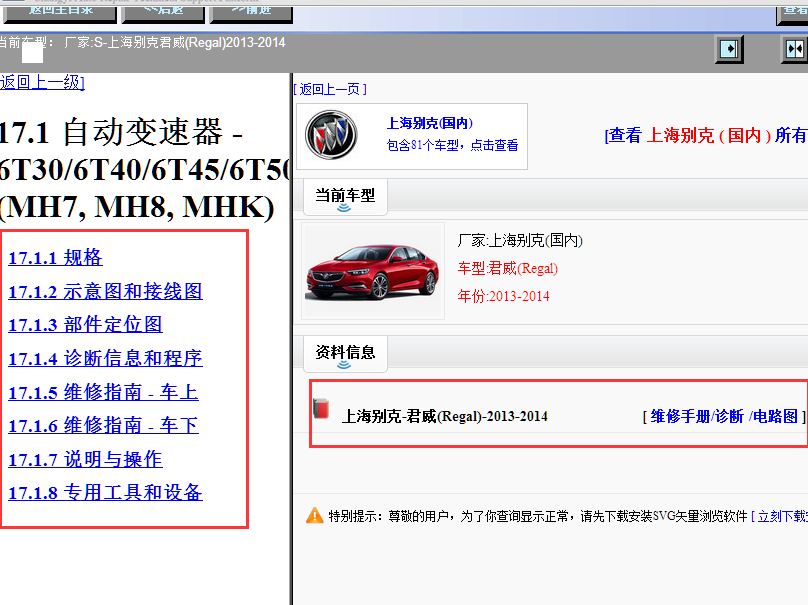The height and width of the screenshot is (605, 808).
Task: Click the 返回主目录 toolbar button
Action: pos(60,12)
